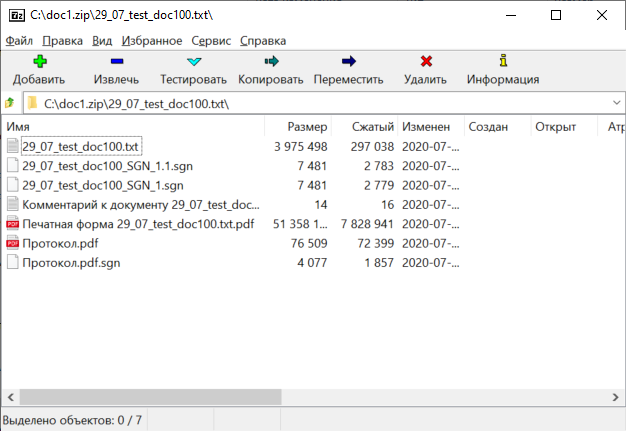Screen dimensions: 626x431
Task: Click the horizontal scrollbar left arrow
Action: tap(11, 397)
